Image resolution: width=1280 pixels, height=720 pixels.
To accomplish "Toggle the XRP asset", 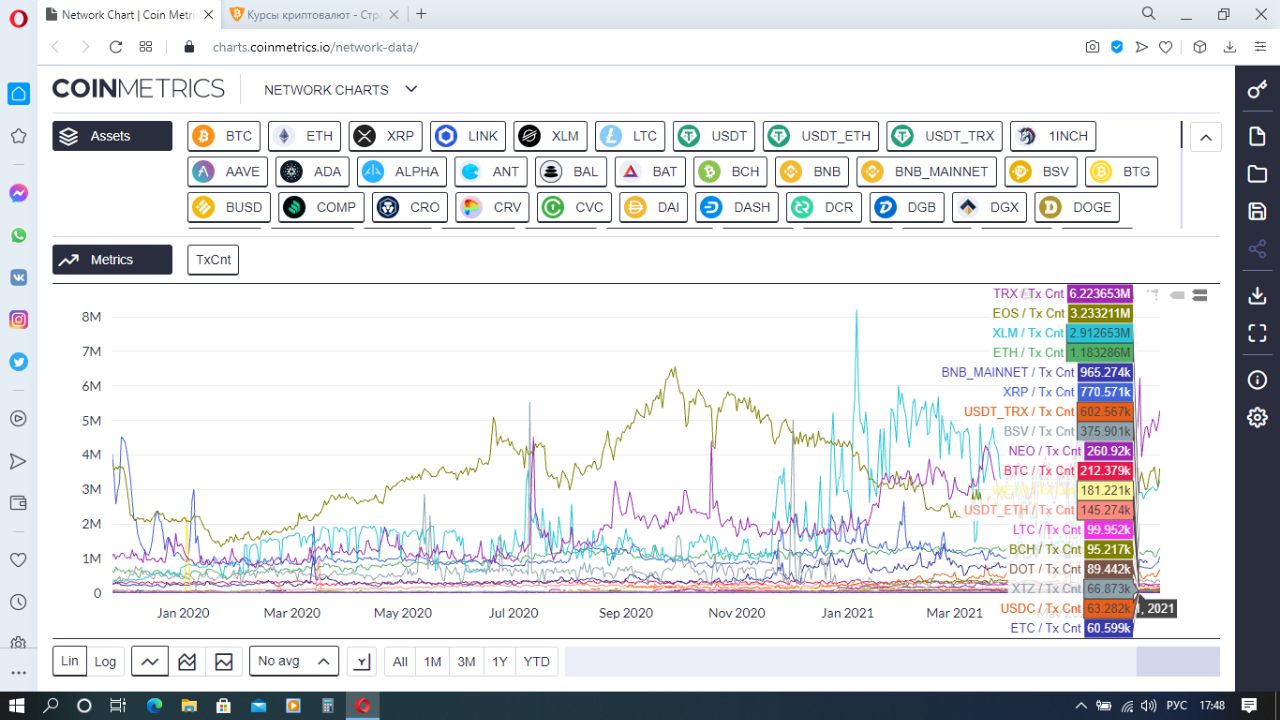I will 386,136.
